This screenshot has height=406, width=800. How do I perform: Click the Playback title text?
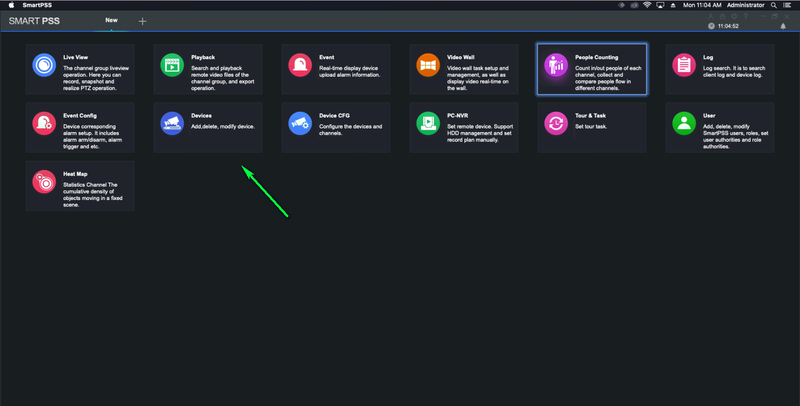pyautogui.click(x=203, y=58)
